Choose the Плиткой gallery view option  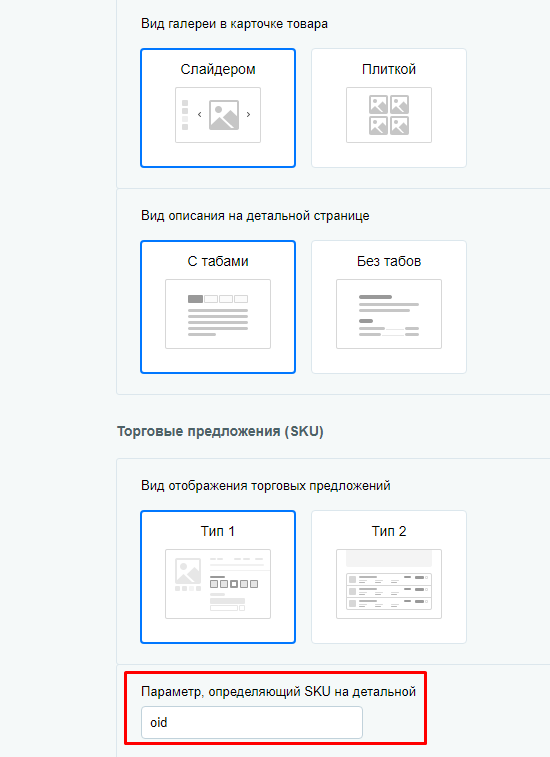click(389, 108)
